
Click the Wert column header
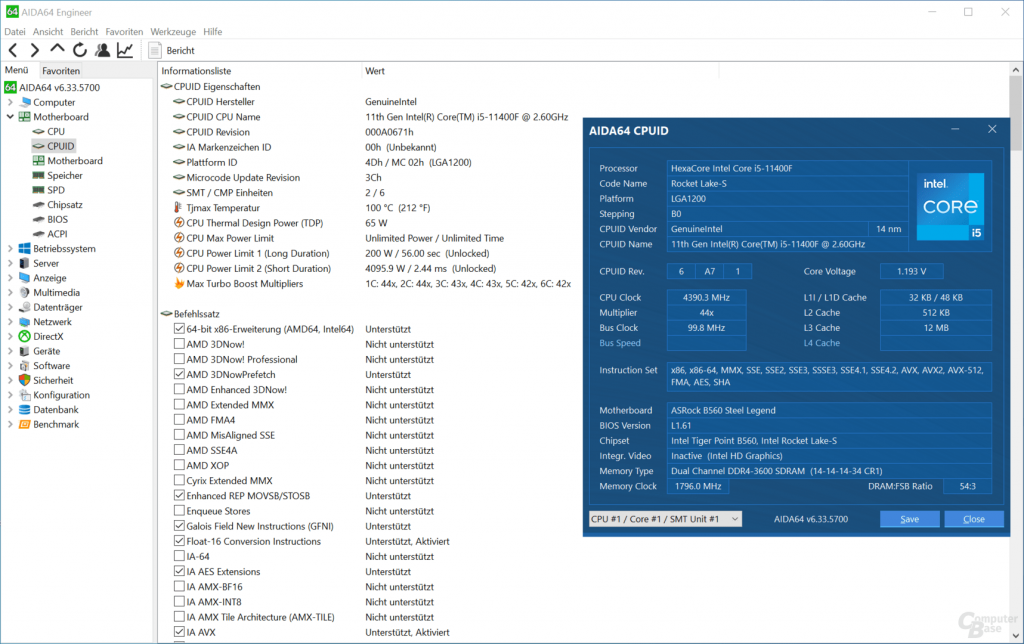tap(540, 71)
